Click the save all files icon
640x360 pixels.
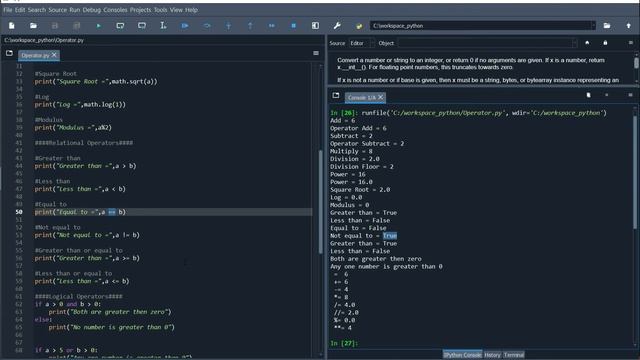click(x=76, y=26)
